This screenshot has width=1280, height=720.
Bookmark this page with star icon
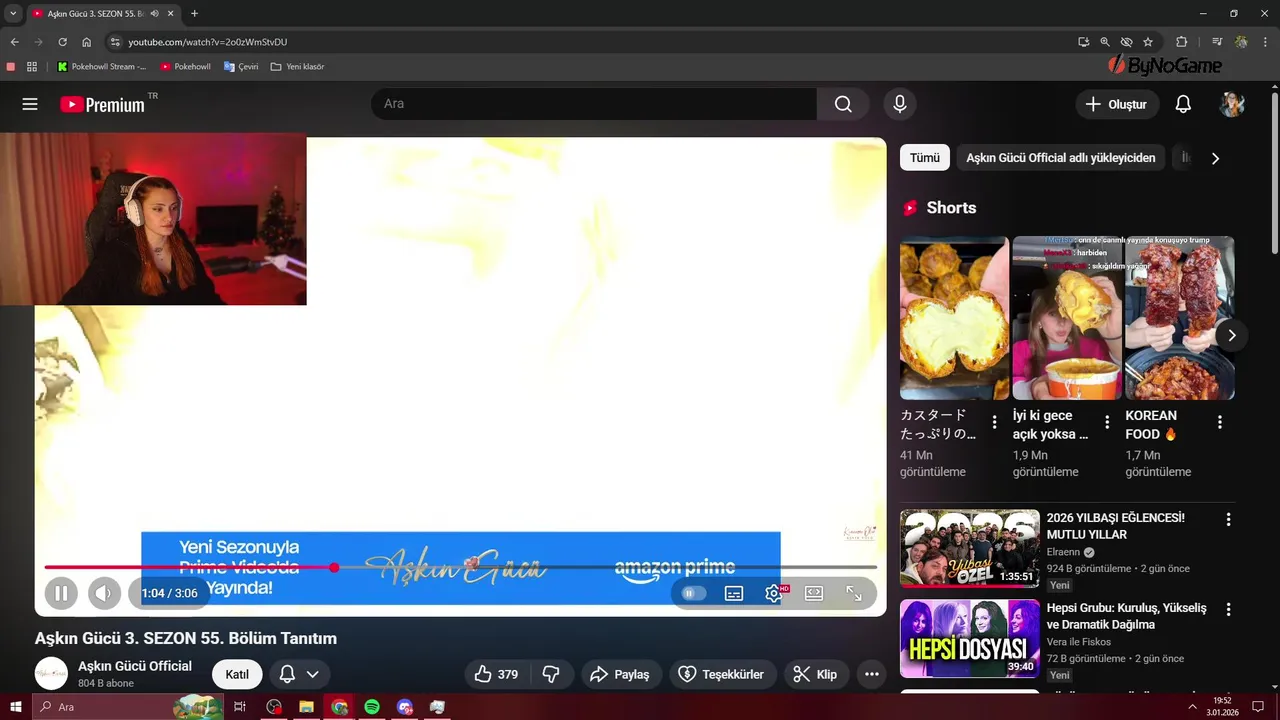coord(1148,42)
